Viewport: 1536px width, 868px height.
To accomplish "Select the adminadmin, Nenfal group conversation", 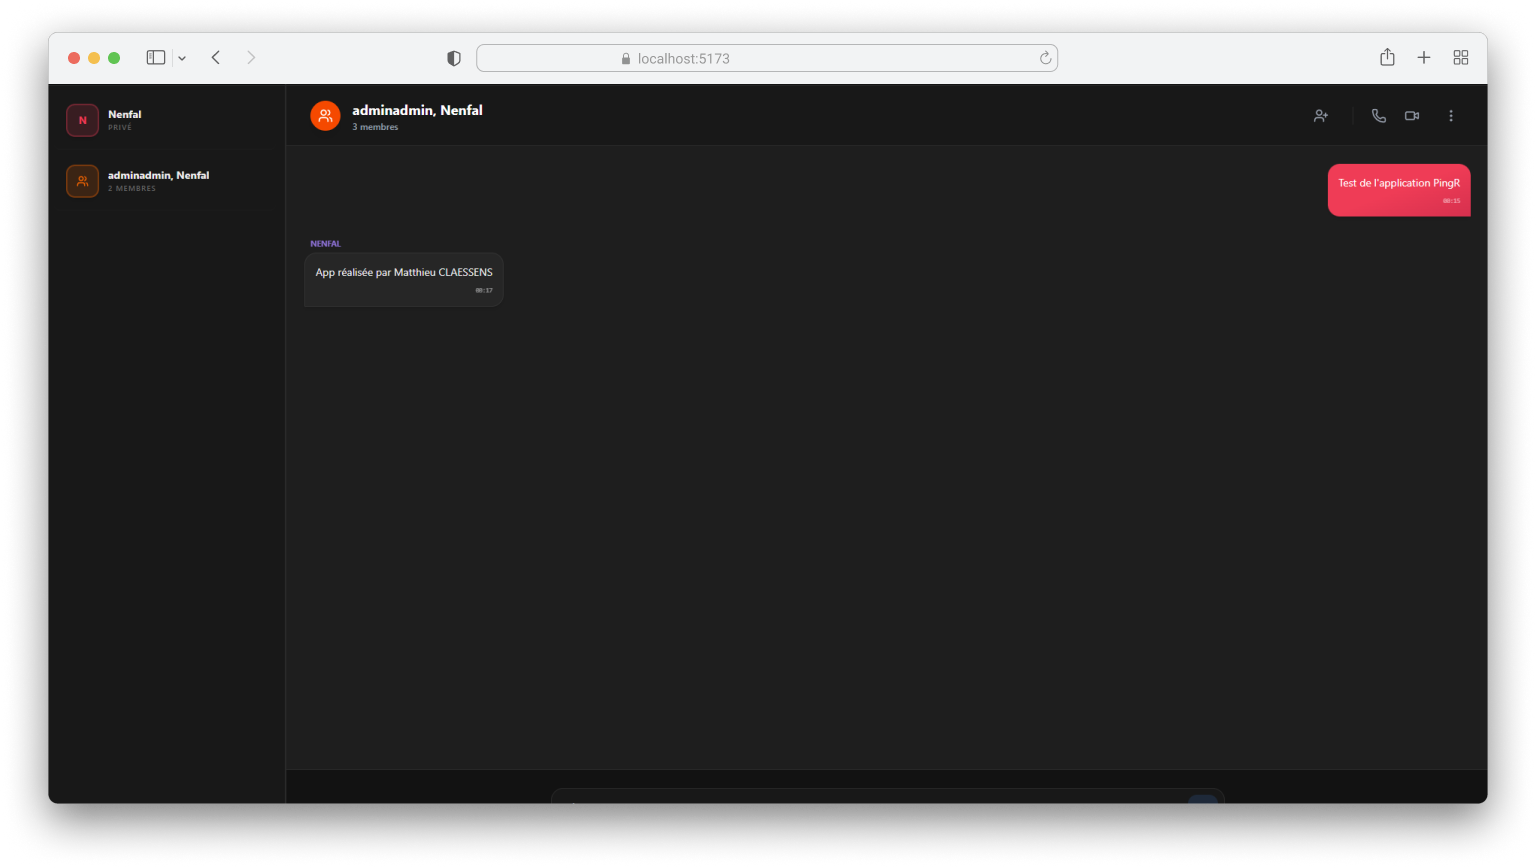I will tap(166, 181).
